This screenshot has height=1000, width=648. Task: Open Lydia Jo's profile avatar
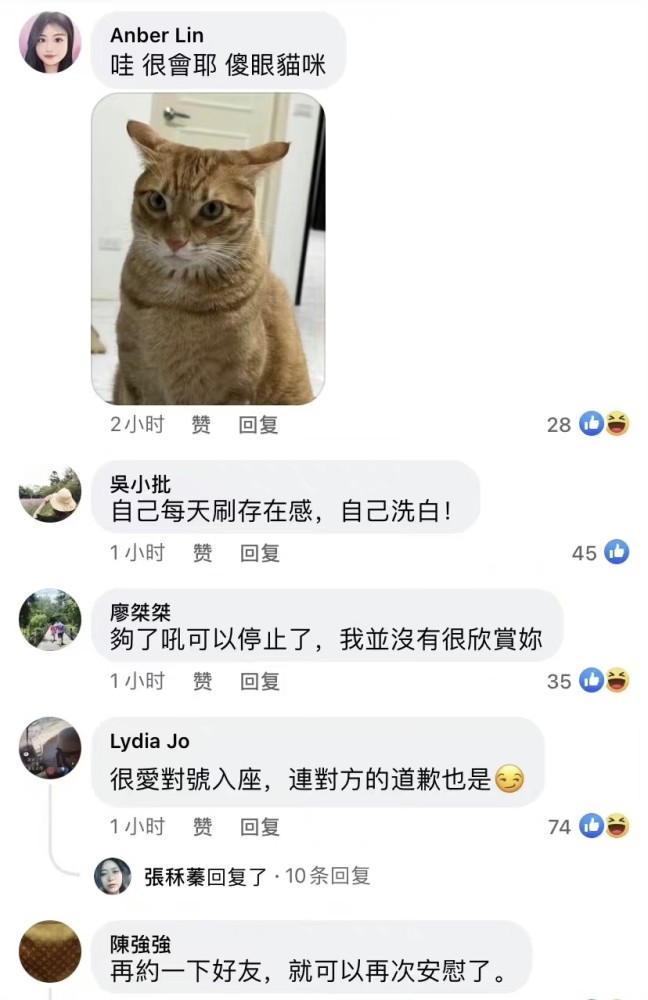point(50,747)
